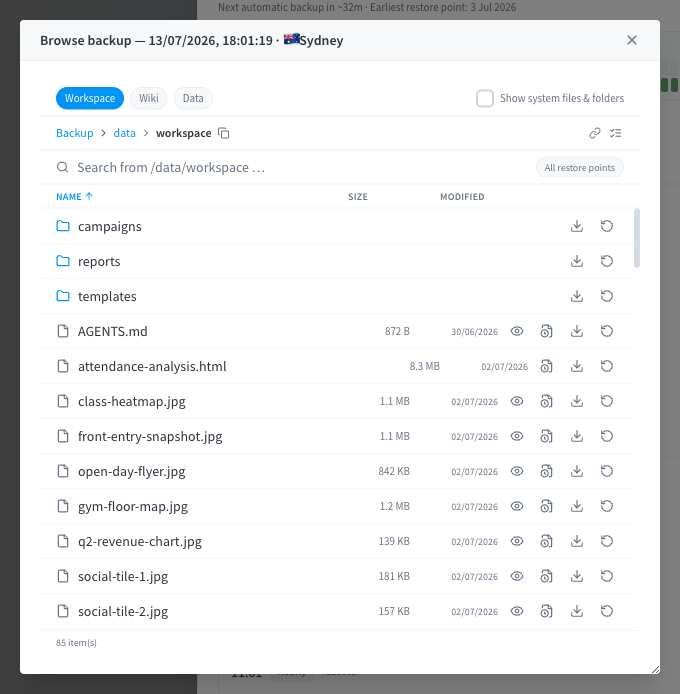Download the campaigns folder

(x=576, y=226)
